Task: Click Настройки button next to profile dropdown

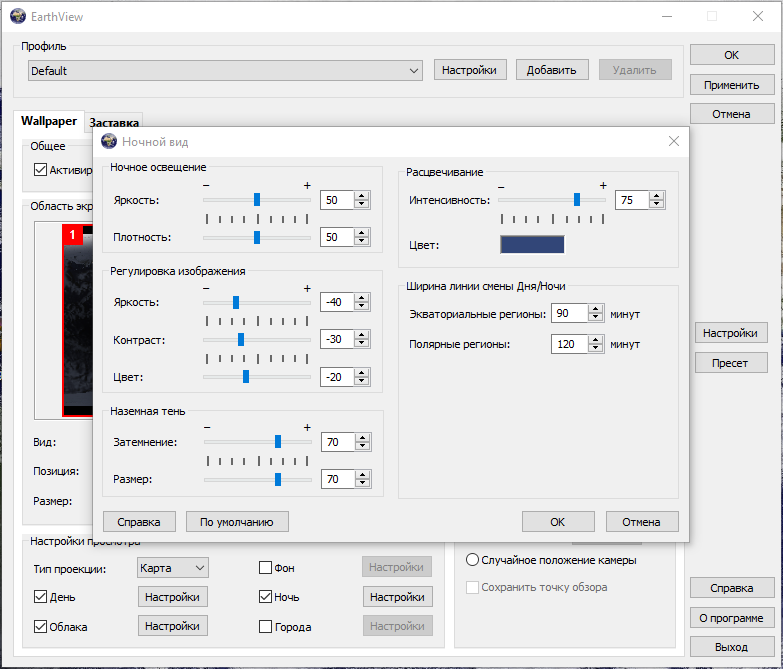Action: [470, 70]
